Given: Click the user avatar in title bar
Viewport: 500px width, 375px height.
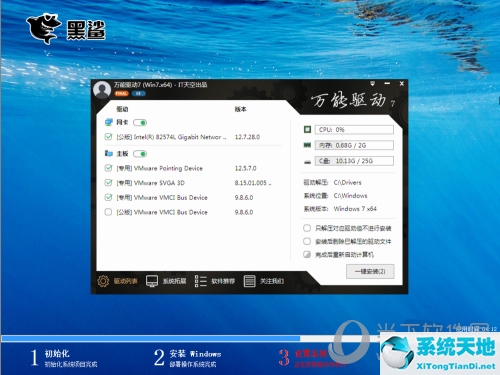Looking at the screenshot, I should tap(102, 89).
